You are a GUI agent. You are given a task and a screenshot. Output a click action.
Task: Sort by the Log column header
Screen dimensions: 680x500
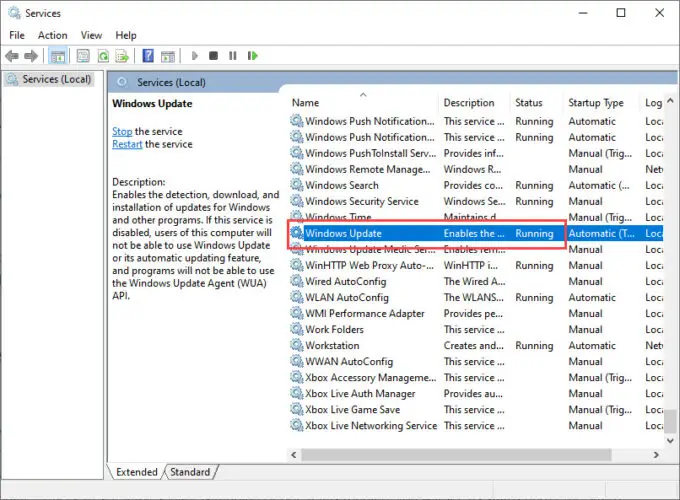pos(652,103)
